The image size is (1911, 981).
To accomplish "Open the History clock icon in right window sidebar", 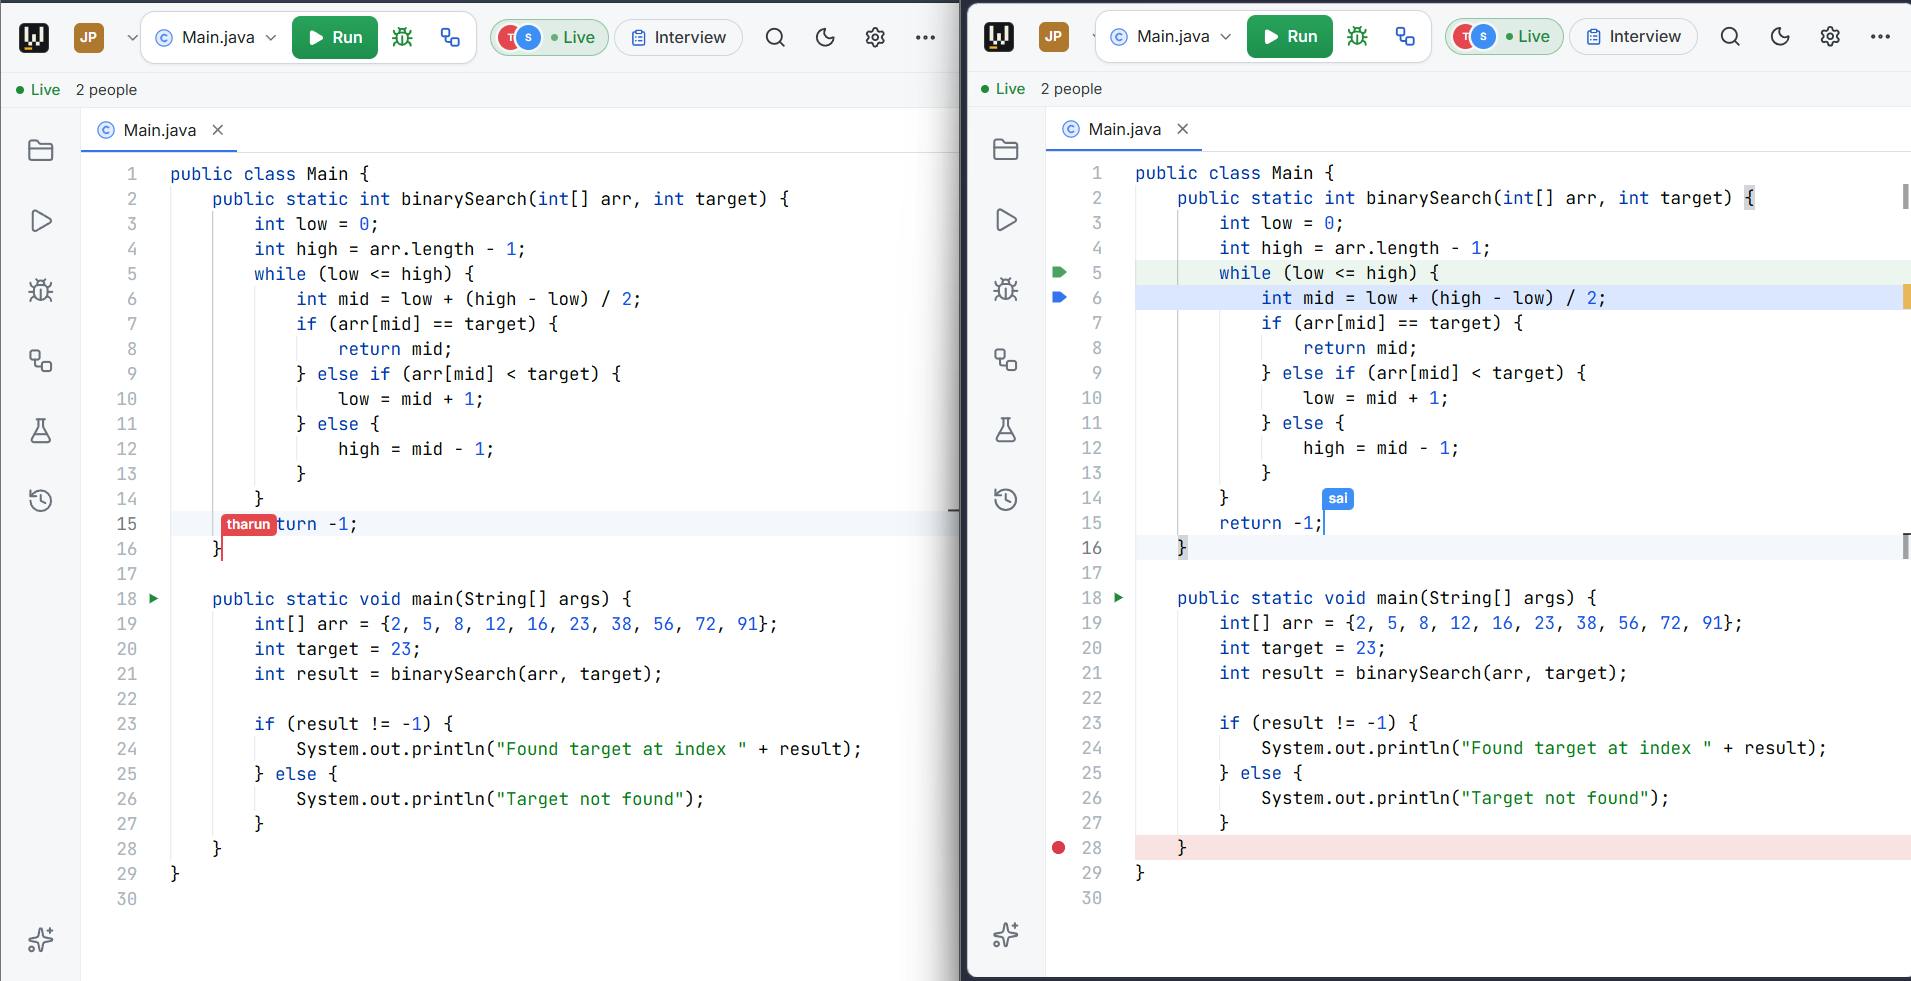I will pyautogui.click(x=1006, y=500).
